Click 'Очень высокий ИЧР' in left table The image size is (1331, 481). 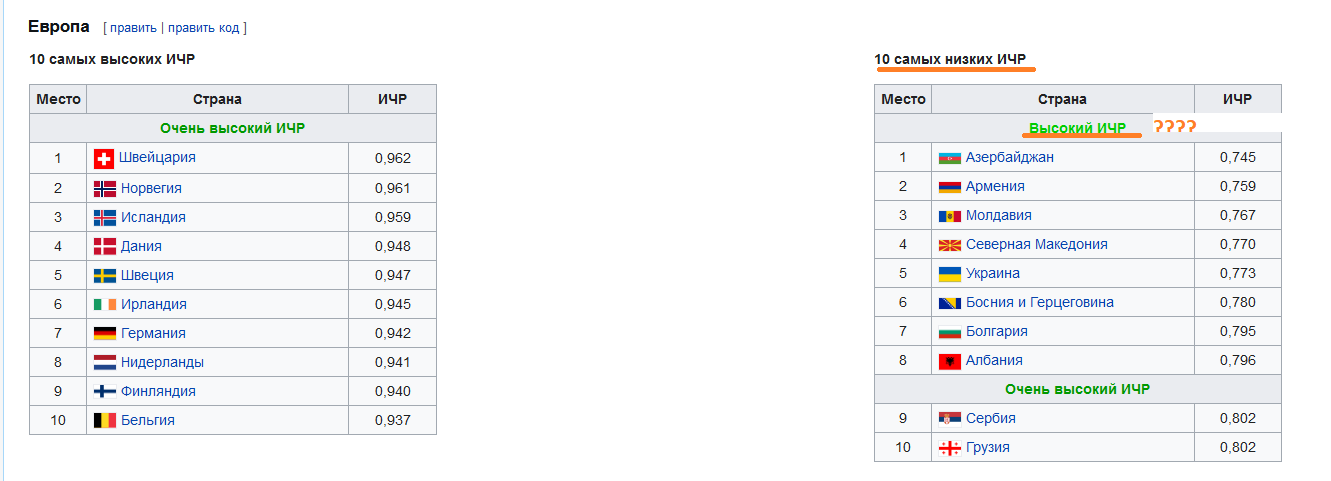(232, 128)
